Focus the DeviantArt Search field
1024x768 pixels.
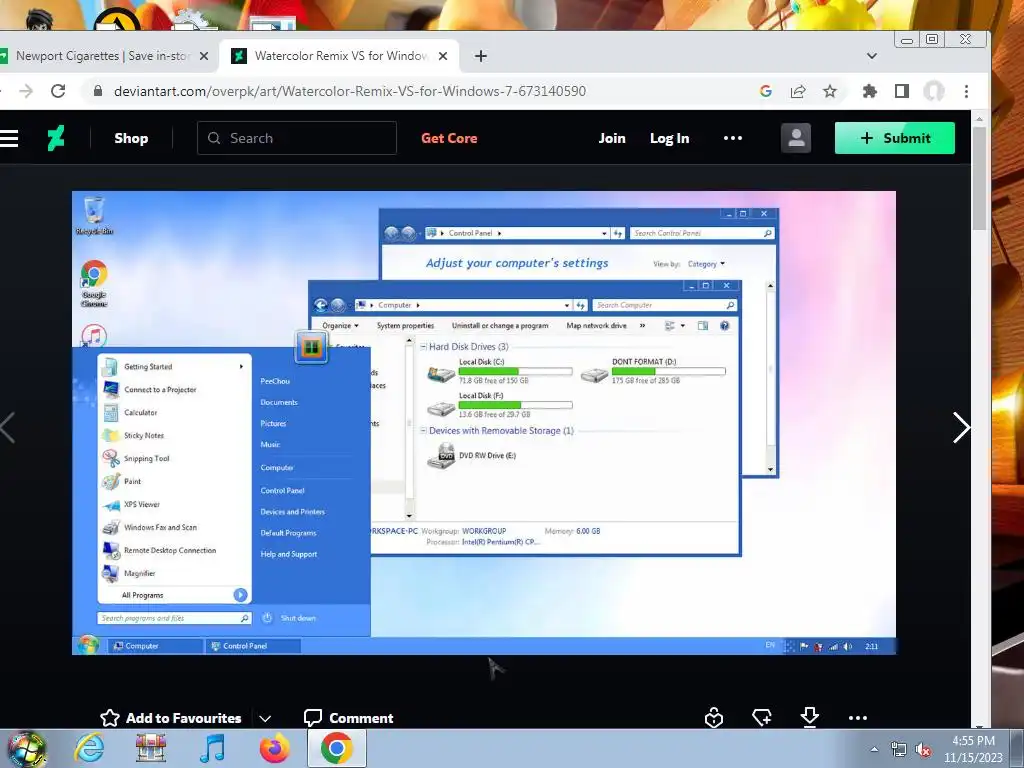[297, 138]
